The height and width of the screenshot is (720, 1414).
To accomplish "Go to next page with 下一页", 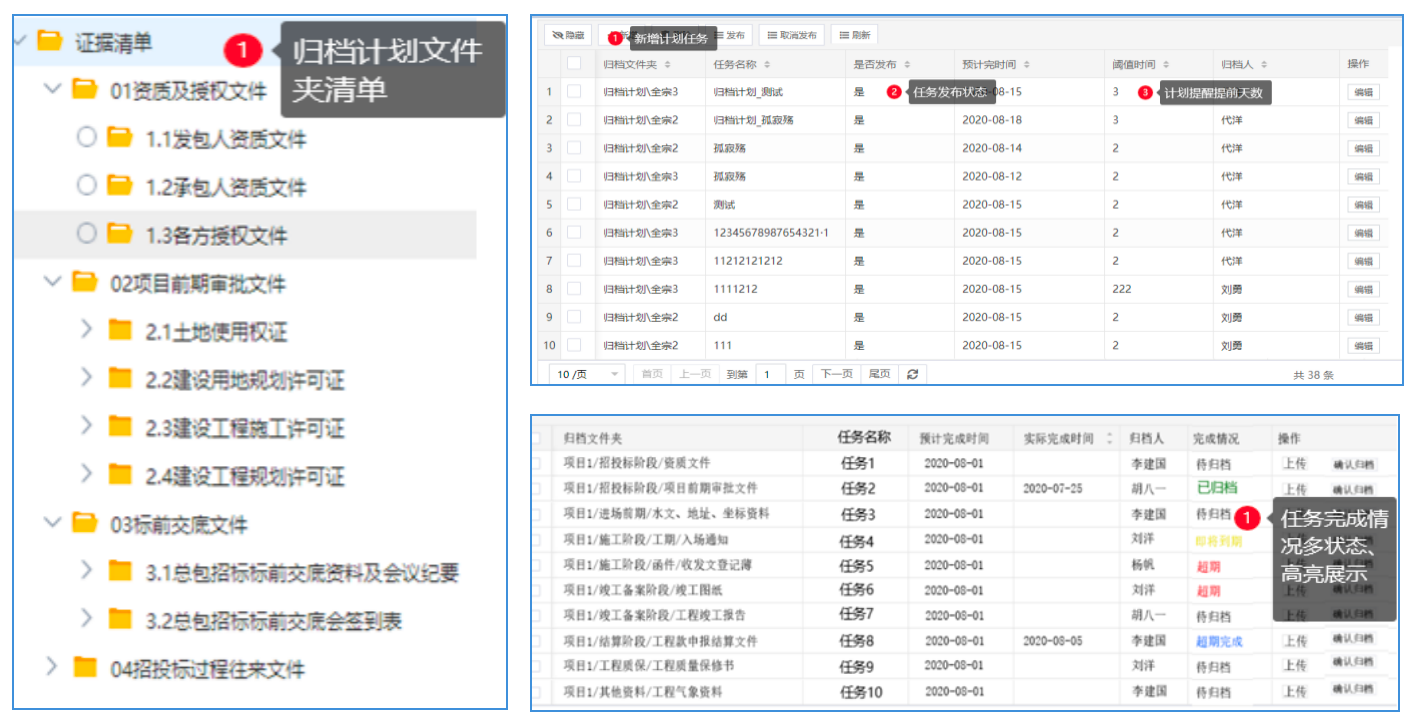I will pos(836,374).
